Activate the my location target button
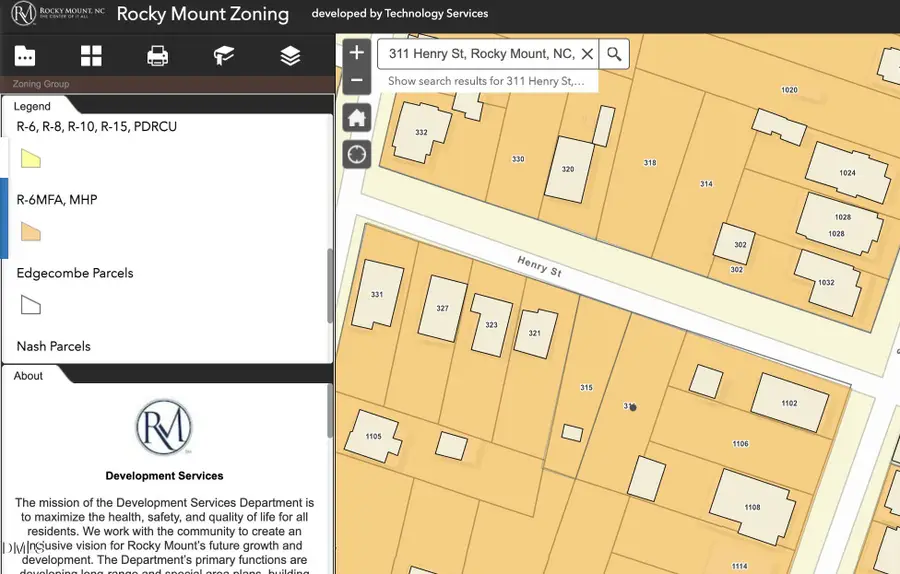The image size is (900, 574). (x=356, y=154)
